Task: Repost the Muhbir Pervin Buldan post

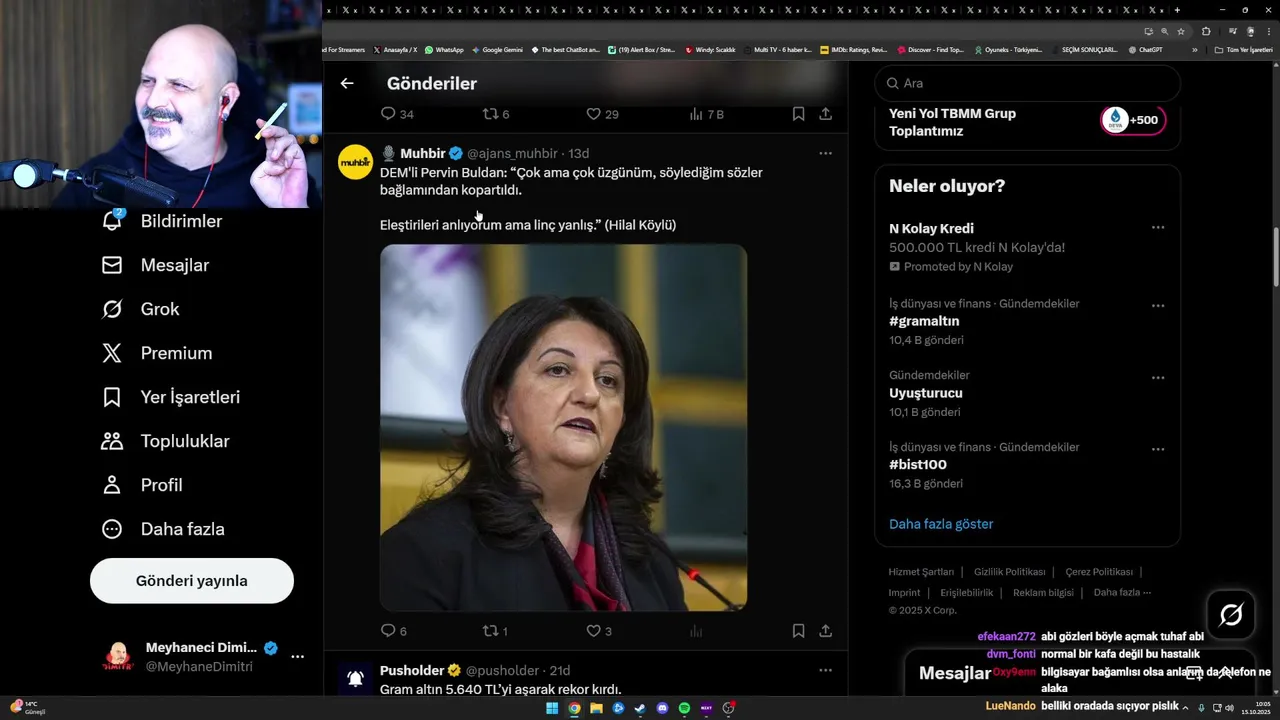Action: 495,631
